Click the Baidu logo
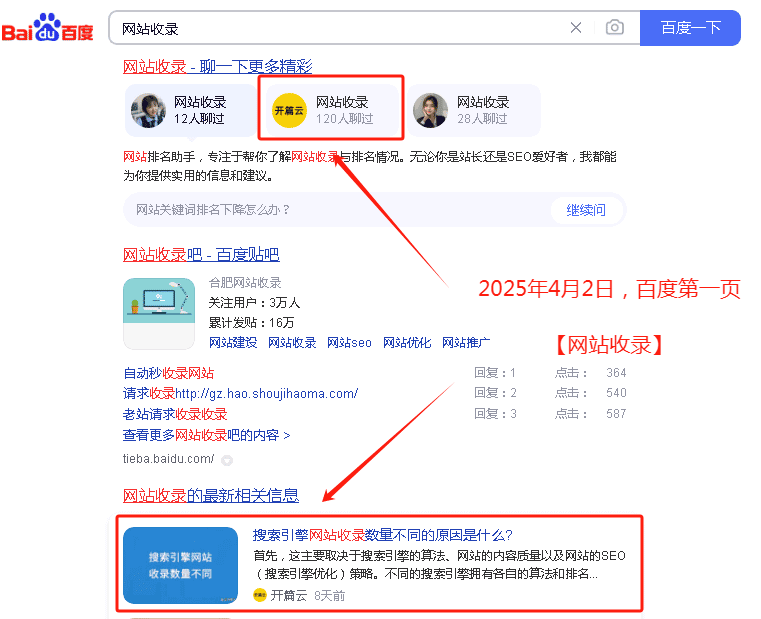 (x=47, y=29)
